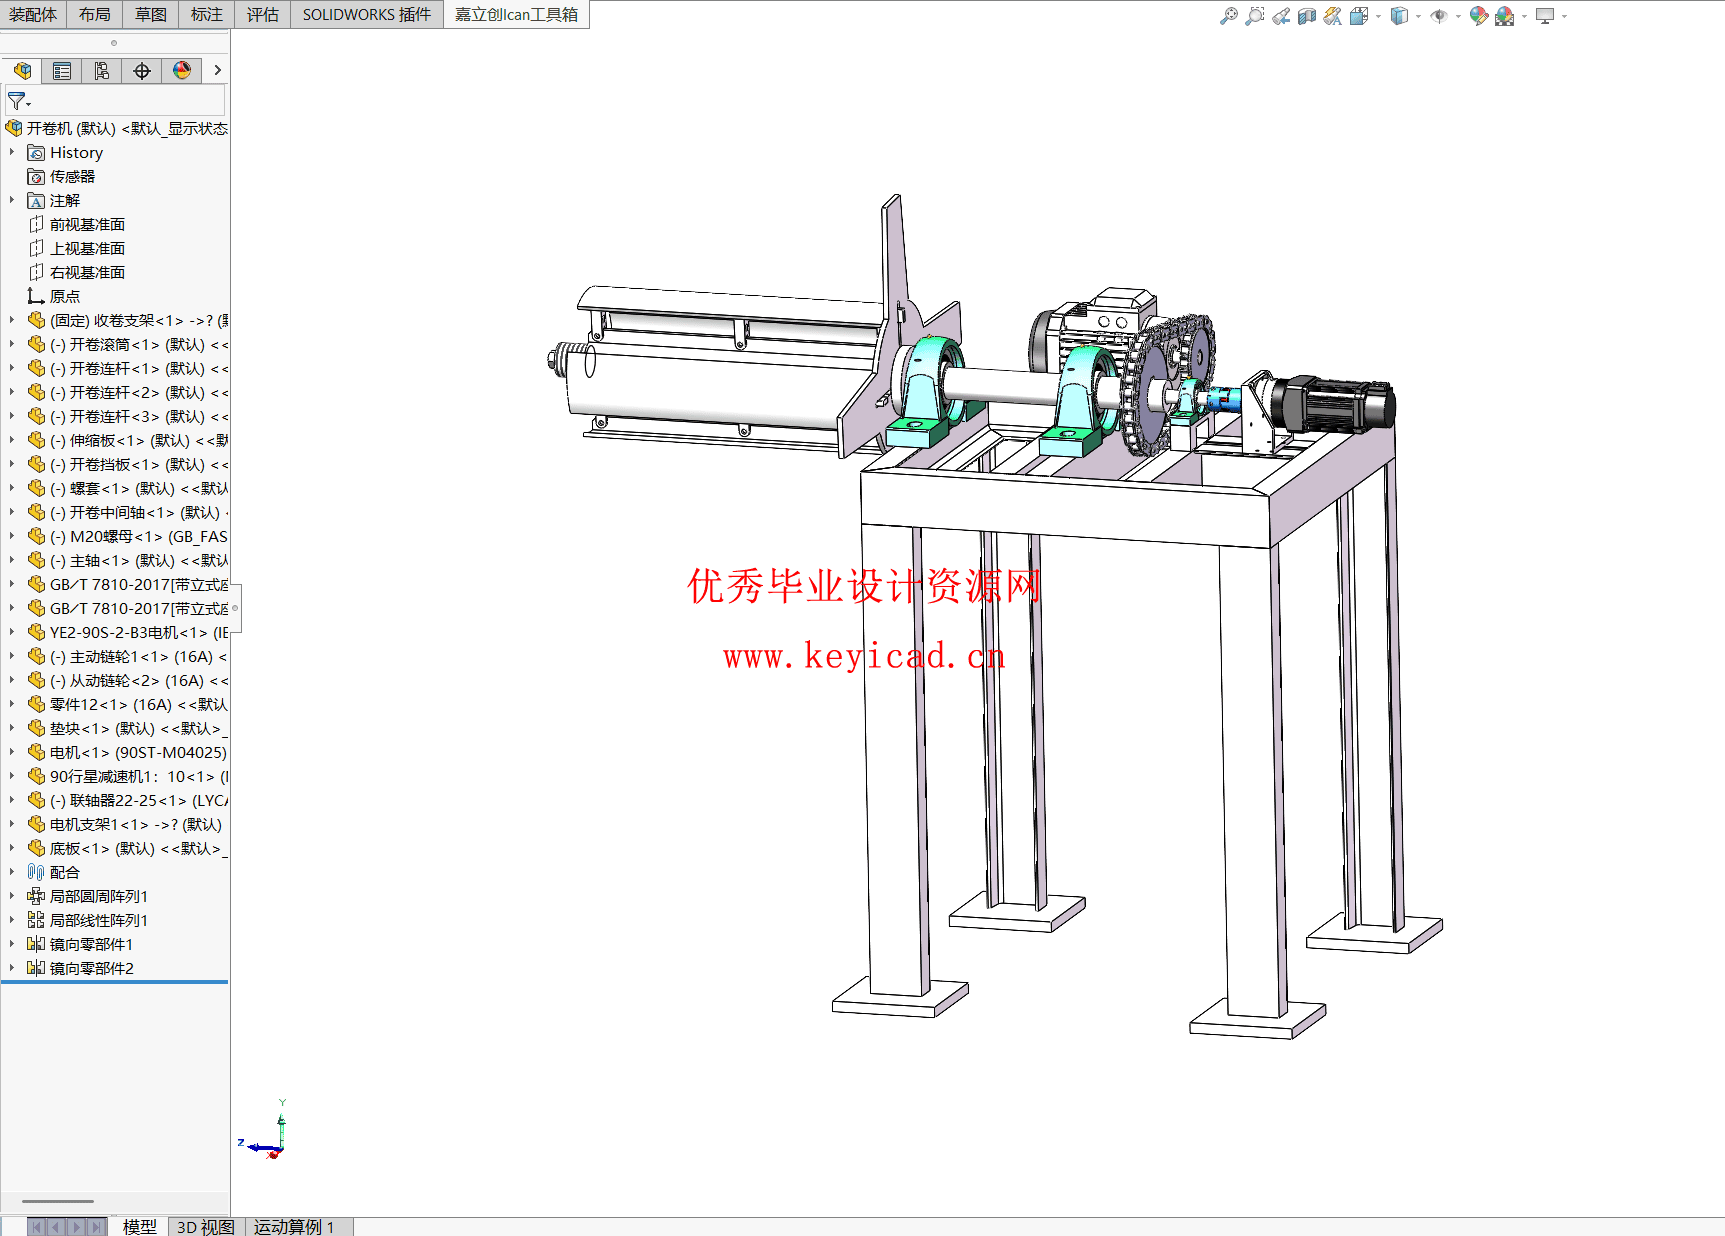Click the arrow to show more manager tabs

point(217,71)
